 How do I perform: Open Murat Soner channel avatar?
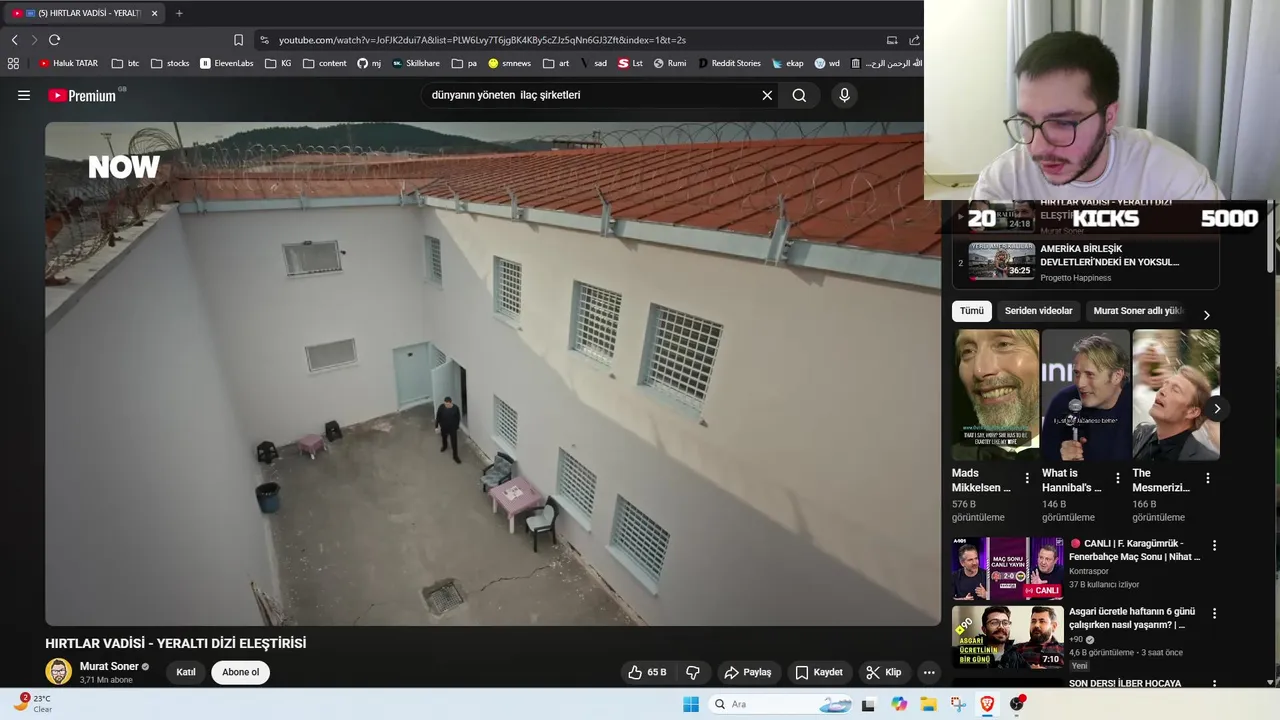coord(58,671)
